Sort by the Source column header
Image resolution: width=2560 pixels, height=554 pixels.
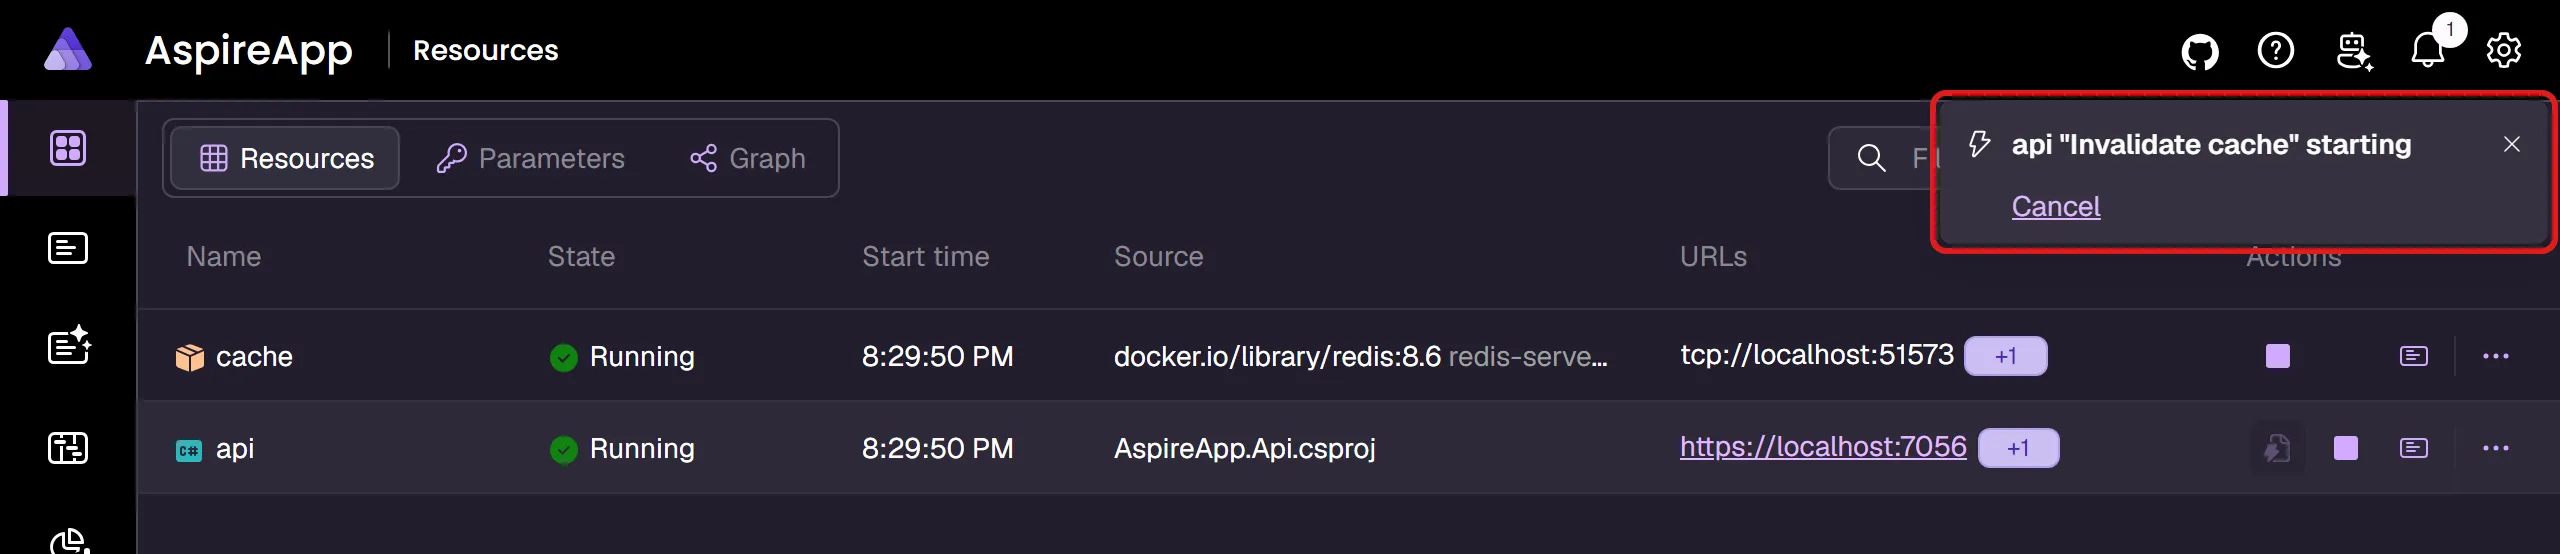pos(1159,257)
